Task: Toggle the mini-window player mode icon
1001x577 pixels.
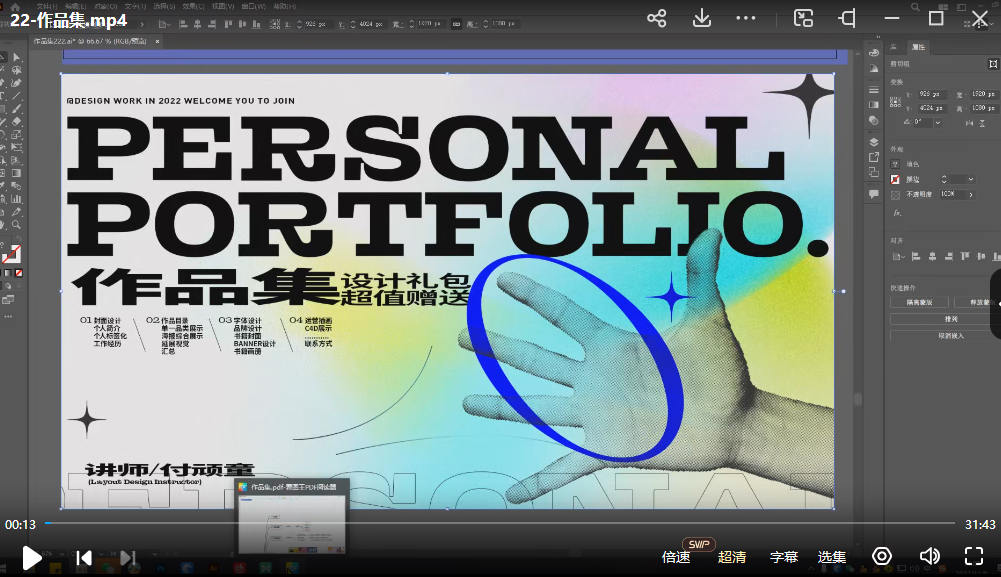Action: click(803, 18)
